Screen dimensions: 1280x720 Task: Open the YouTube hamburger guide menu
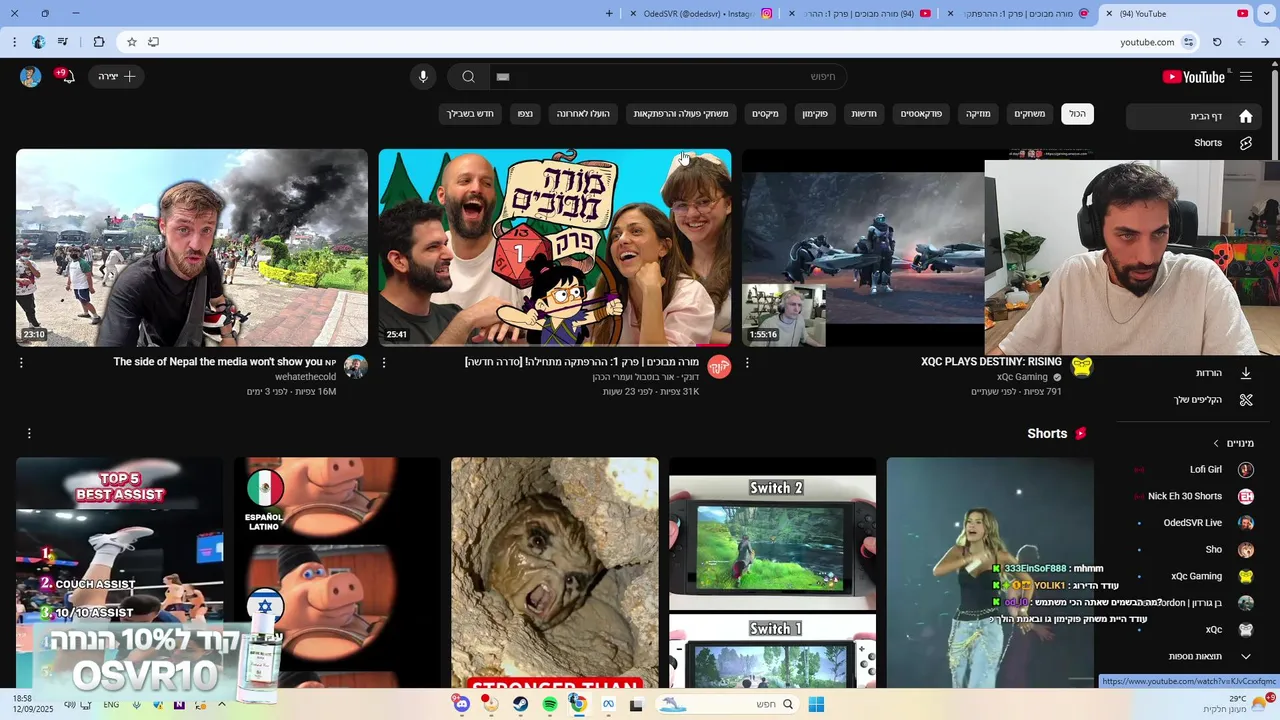pyautogui.click(x=1246, y=77)
